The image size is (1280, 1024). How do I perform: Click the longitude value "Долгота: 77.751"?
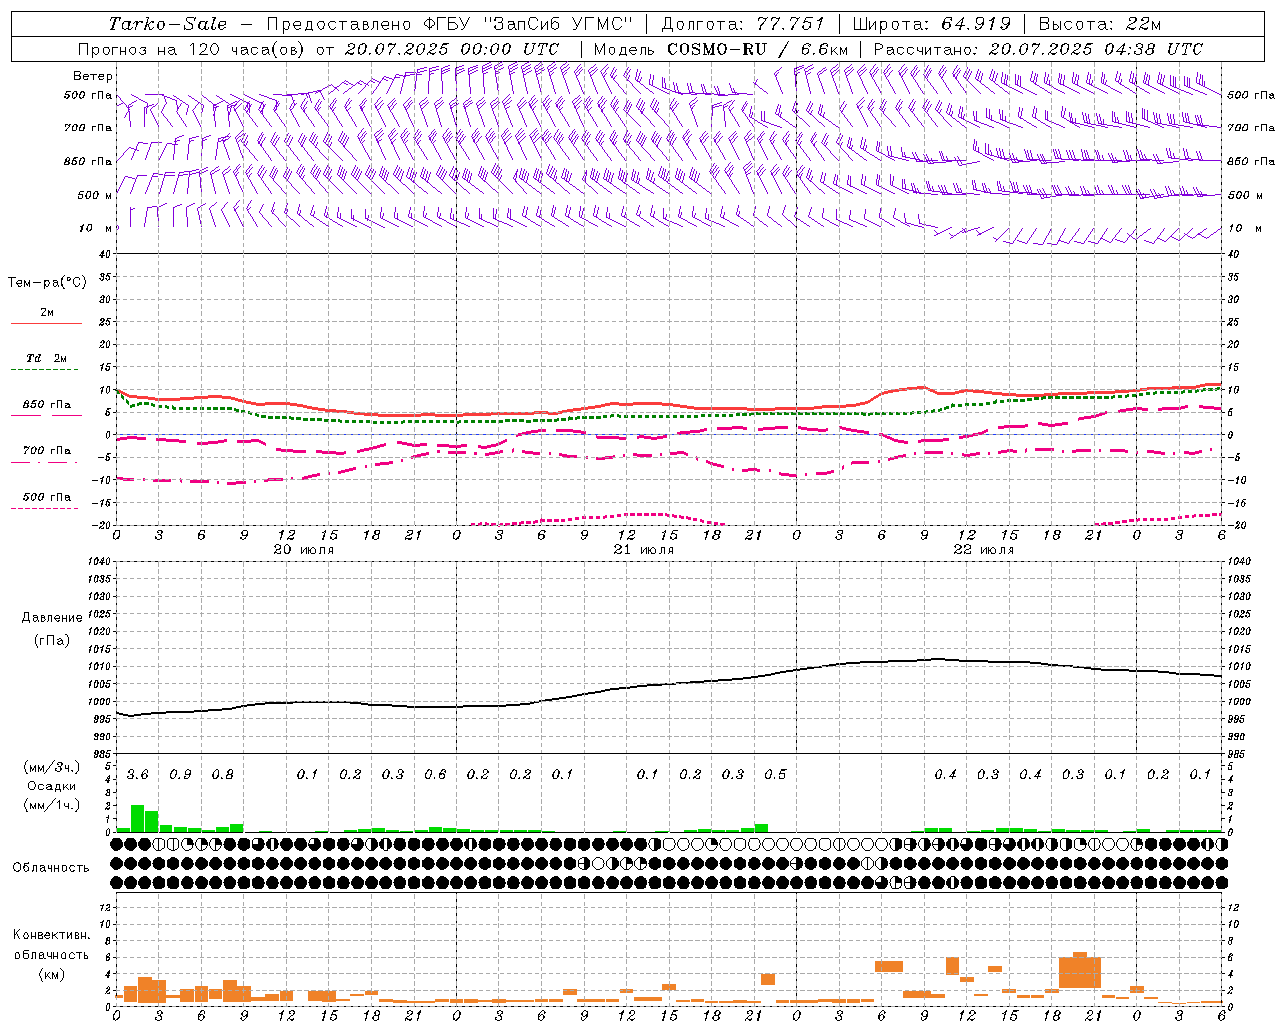pos(743,24)
